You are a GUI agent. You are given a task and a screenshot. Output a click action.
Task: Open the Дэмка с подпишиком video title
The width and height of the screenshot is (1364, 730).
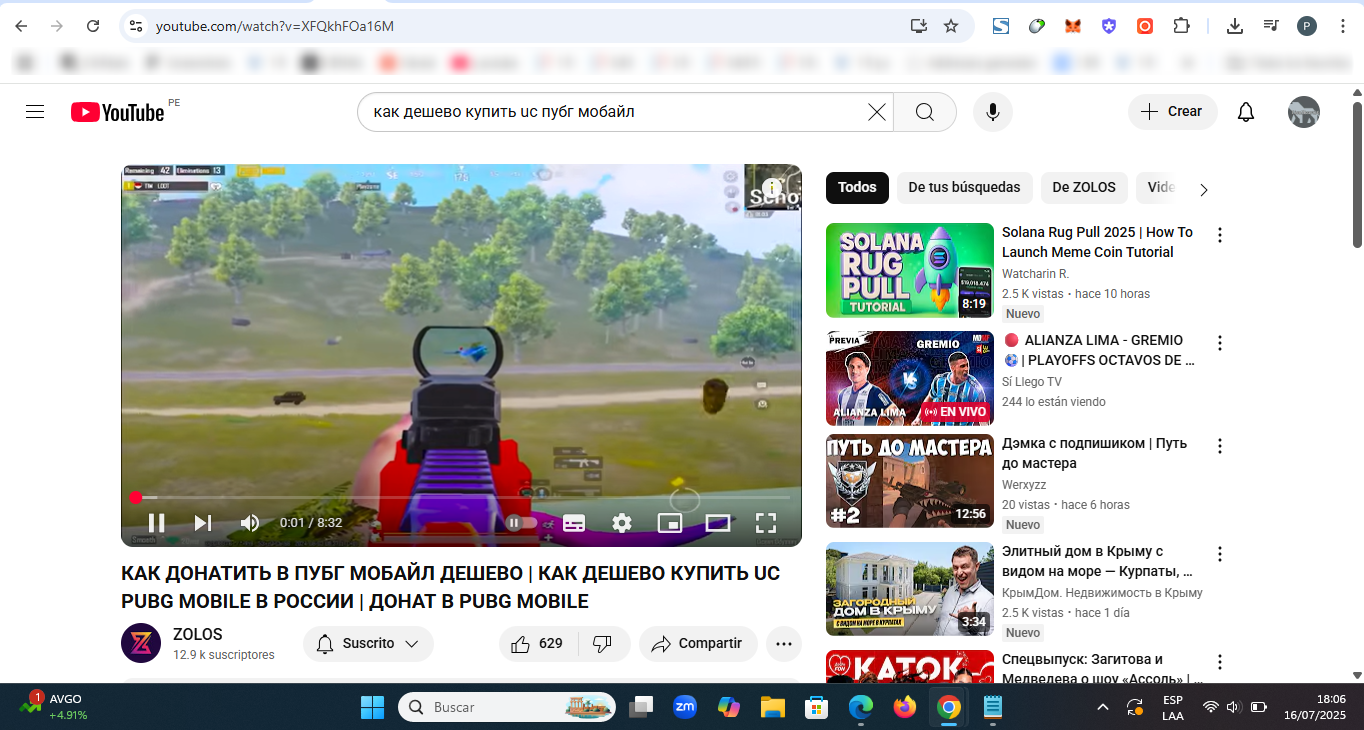coord(1095,453)
